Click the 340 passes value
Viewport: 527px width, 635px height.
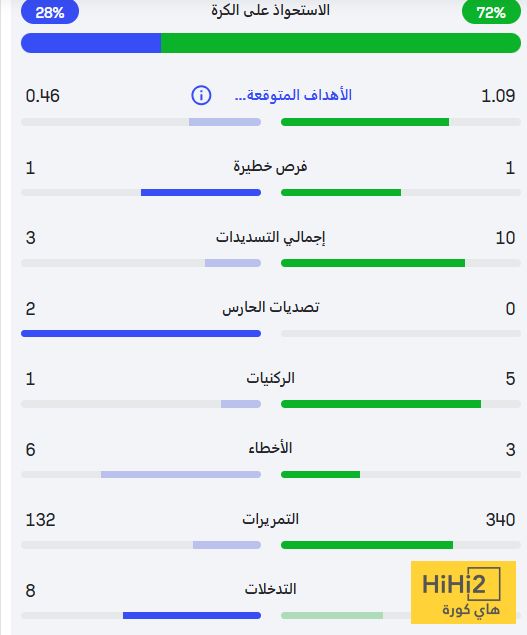500,520
